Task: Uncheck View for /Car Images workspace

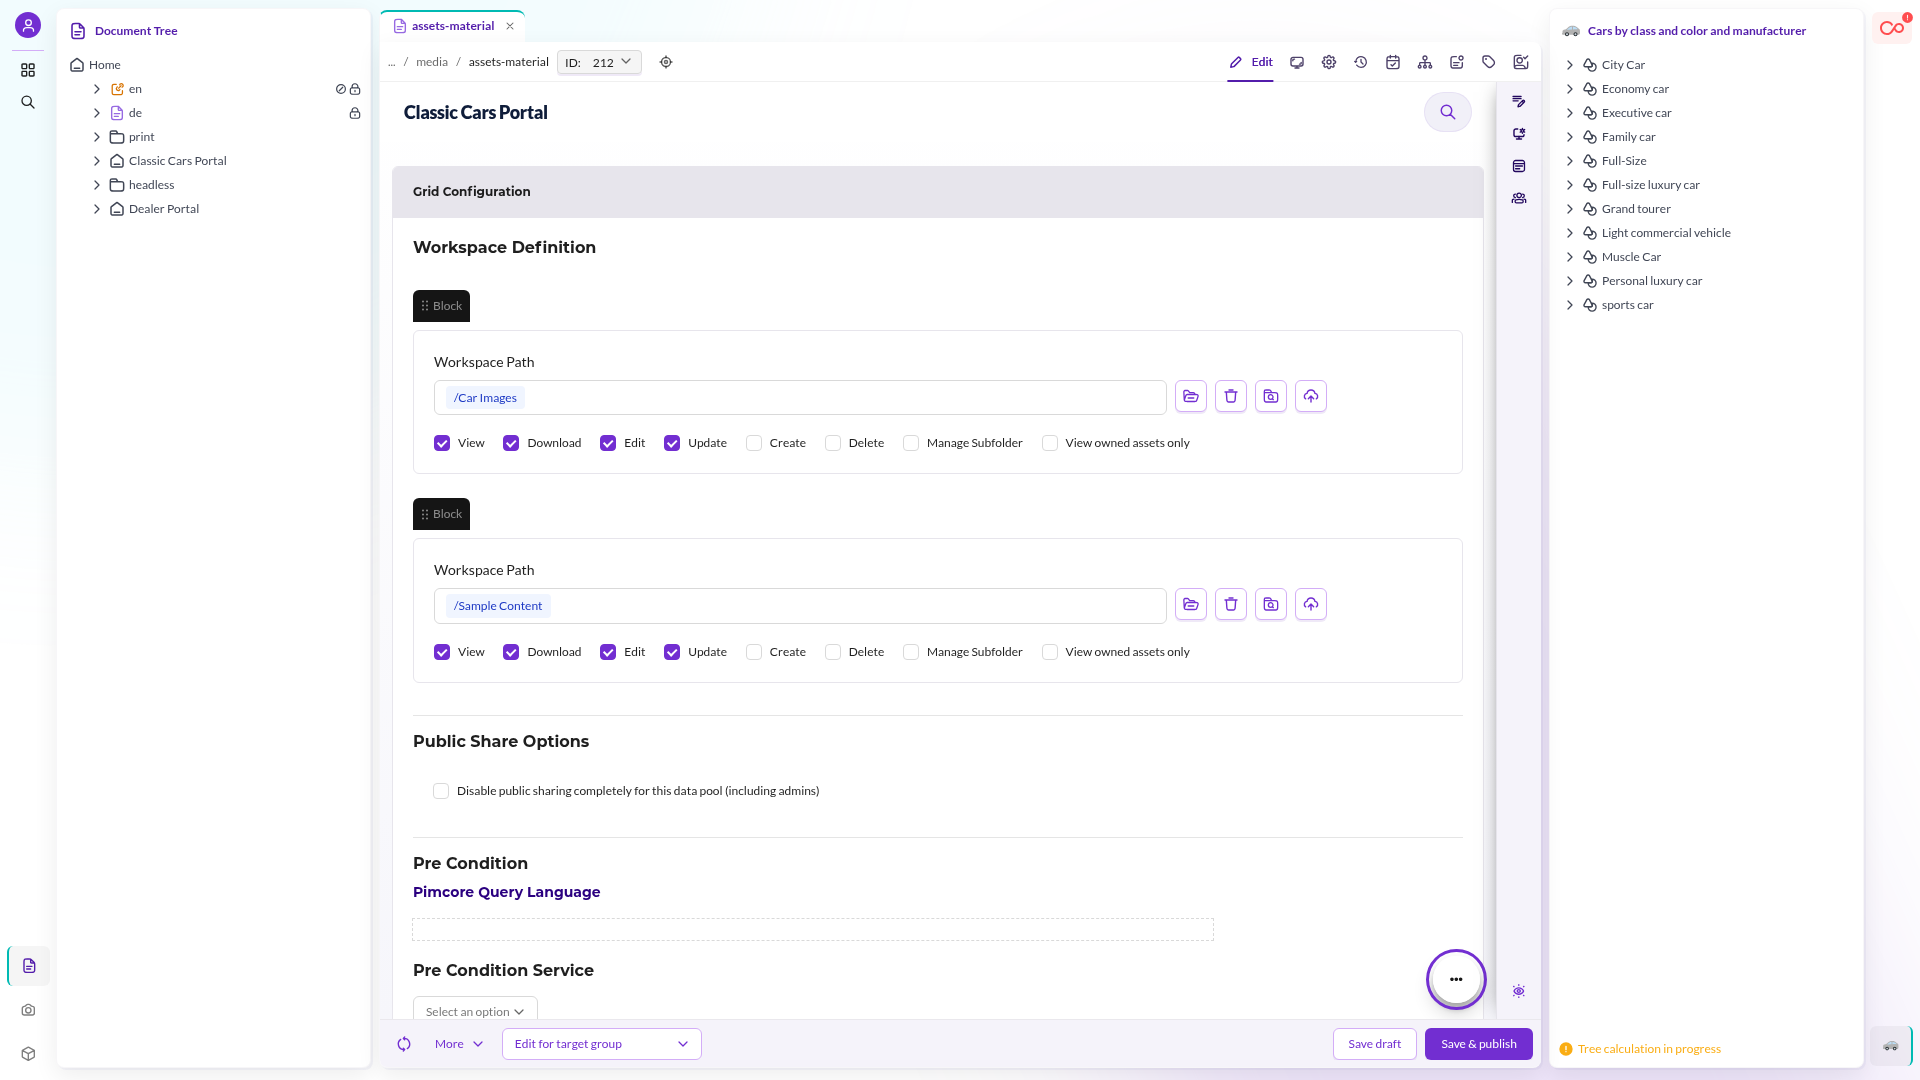Action: tap(442, 443)
